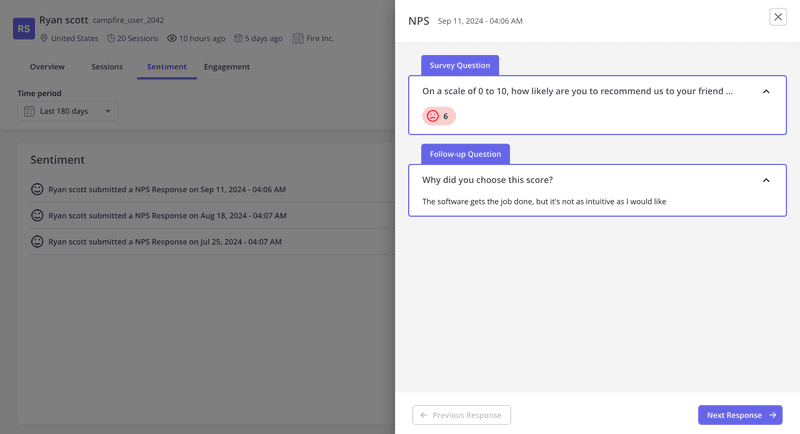Click the recommend-us question text
800x434 pixels.
(x=577, y=91)
